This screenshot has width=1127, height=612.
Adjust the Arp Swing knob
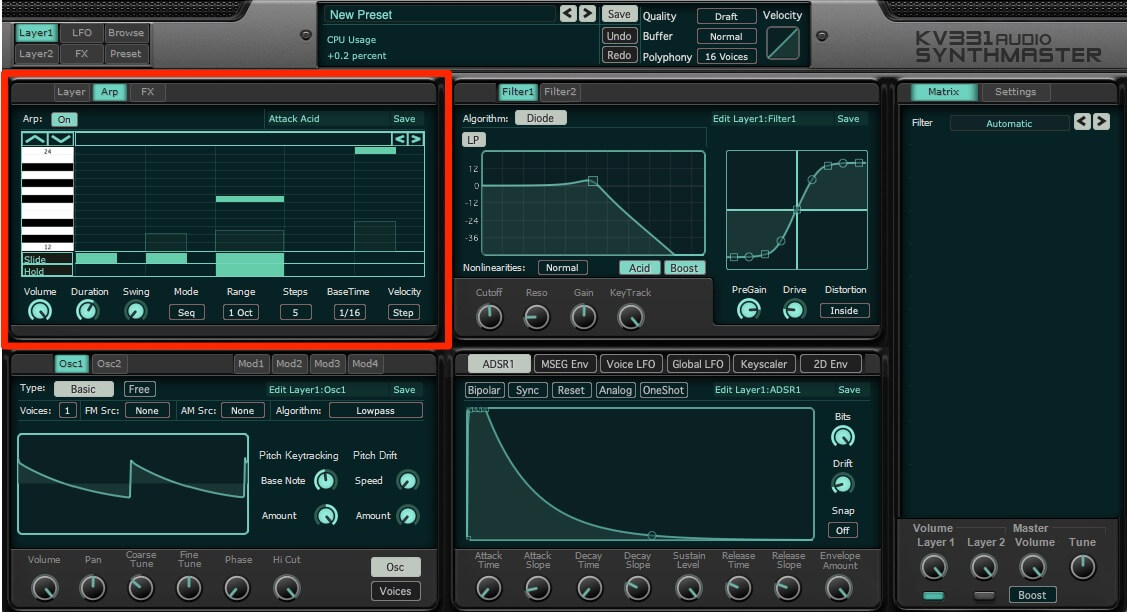point(135,311)
